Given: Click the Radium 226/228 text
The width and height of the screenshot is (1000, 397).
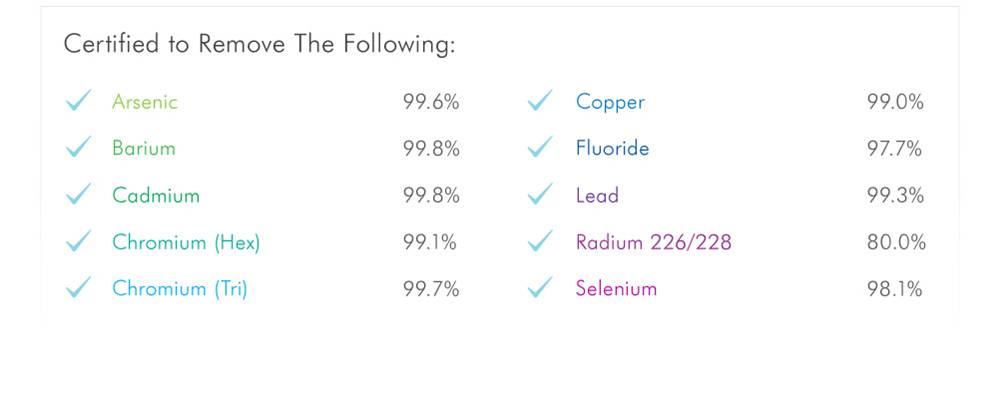Looking at the screenshot, I should click(654, 242).
